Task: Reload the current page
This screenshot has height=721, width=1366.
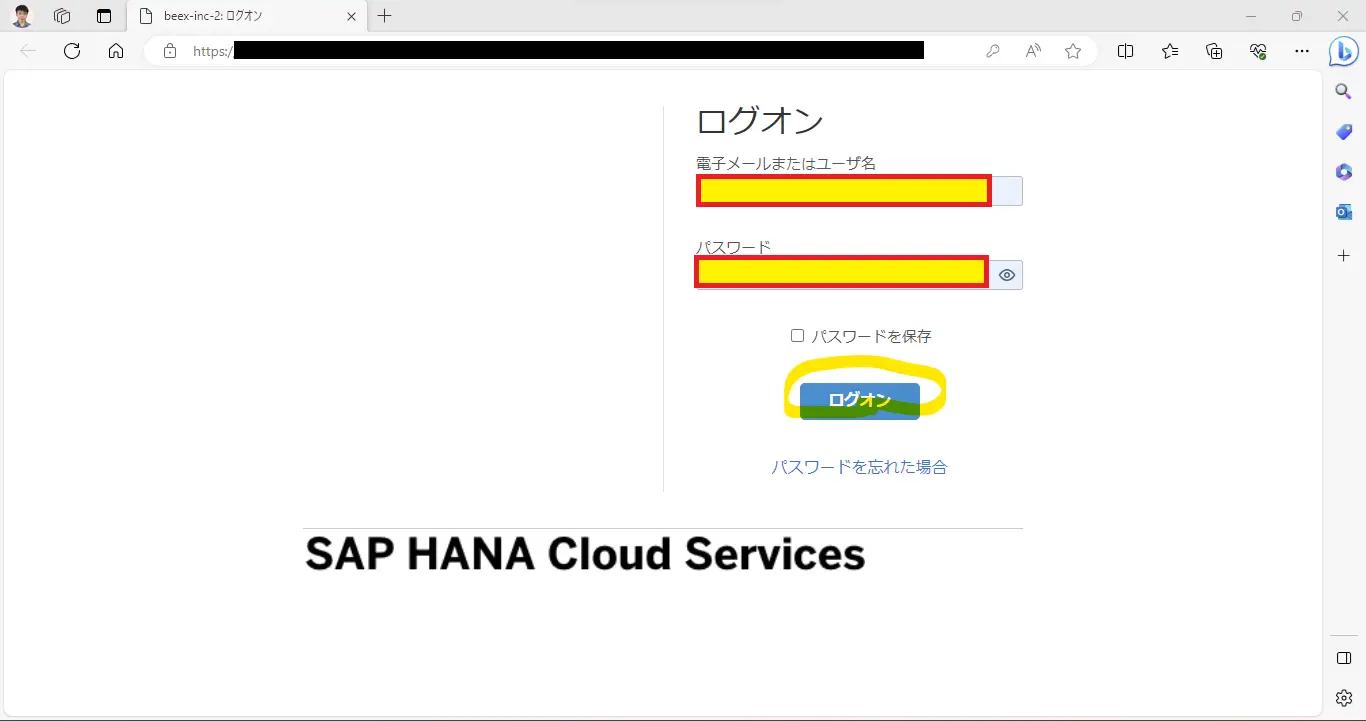Action: 72,51
